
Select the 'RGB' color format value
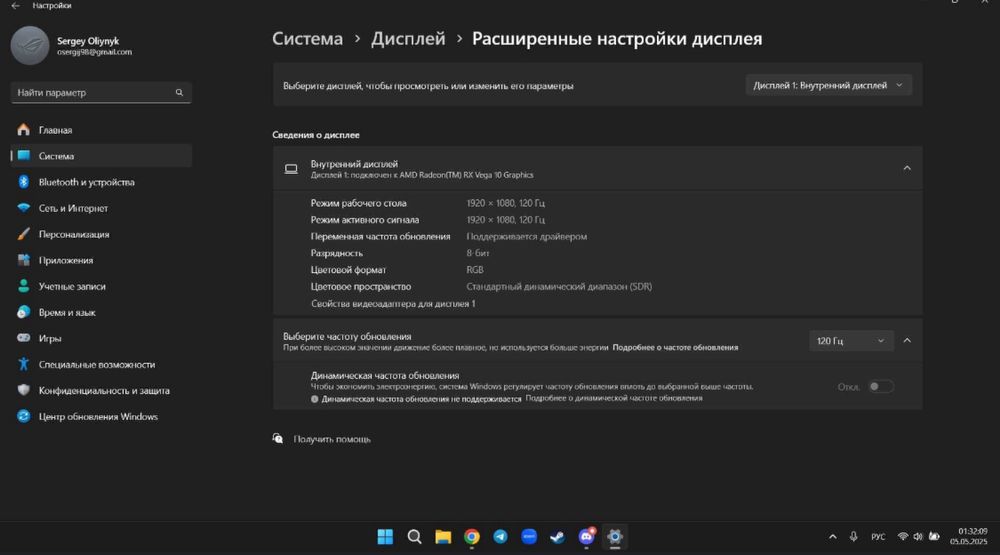pyautogui.click(x=474, y=270)
